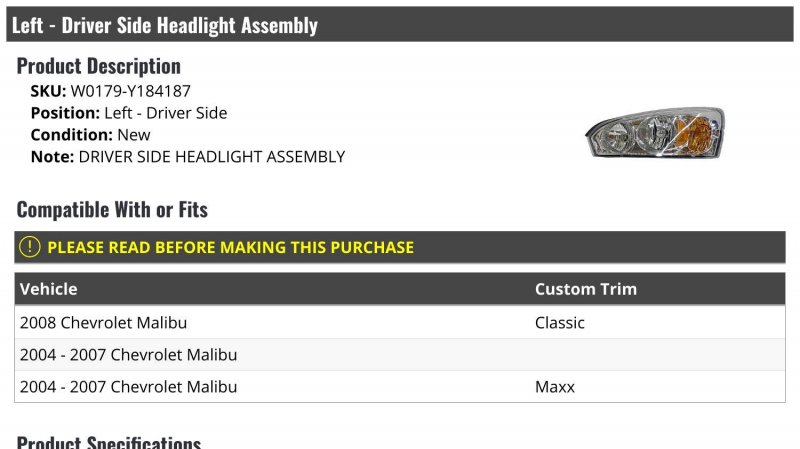Click the warning exclamation circle icon
800x449 pixels.
pyautogui.click(x=30, y=247)
